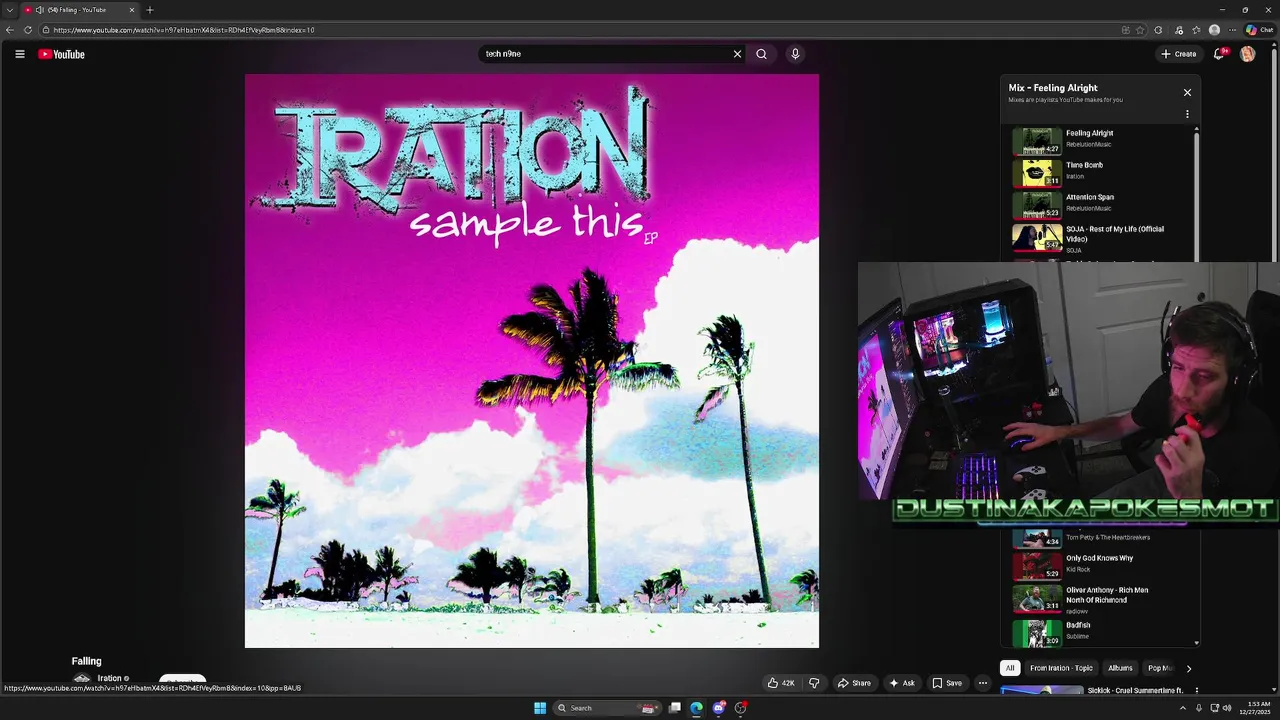Clear the search box with the X
Image resolution: width=1280 pixels, height=720 pixels.
pos(737,54)
